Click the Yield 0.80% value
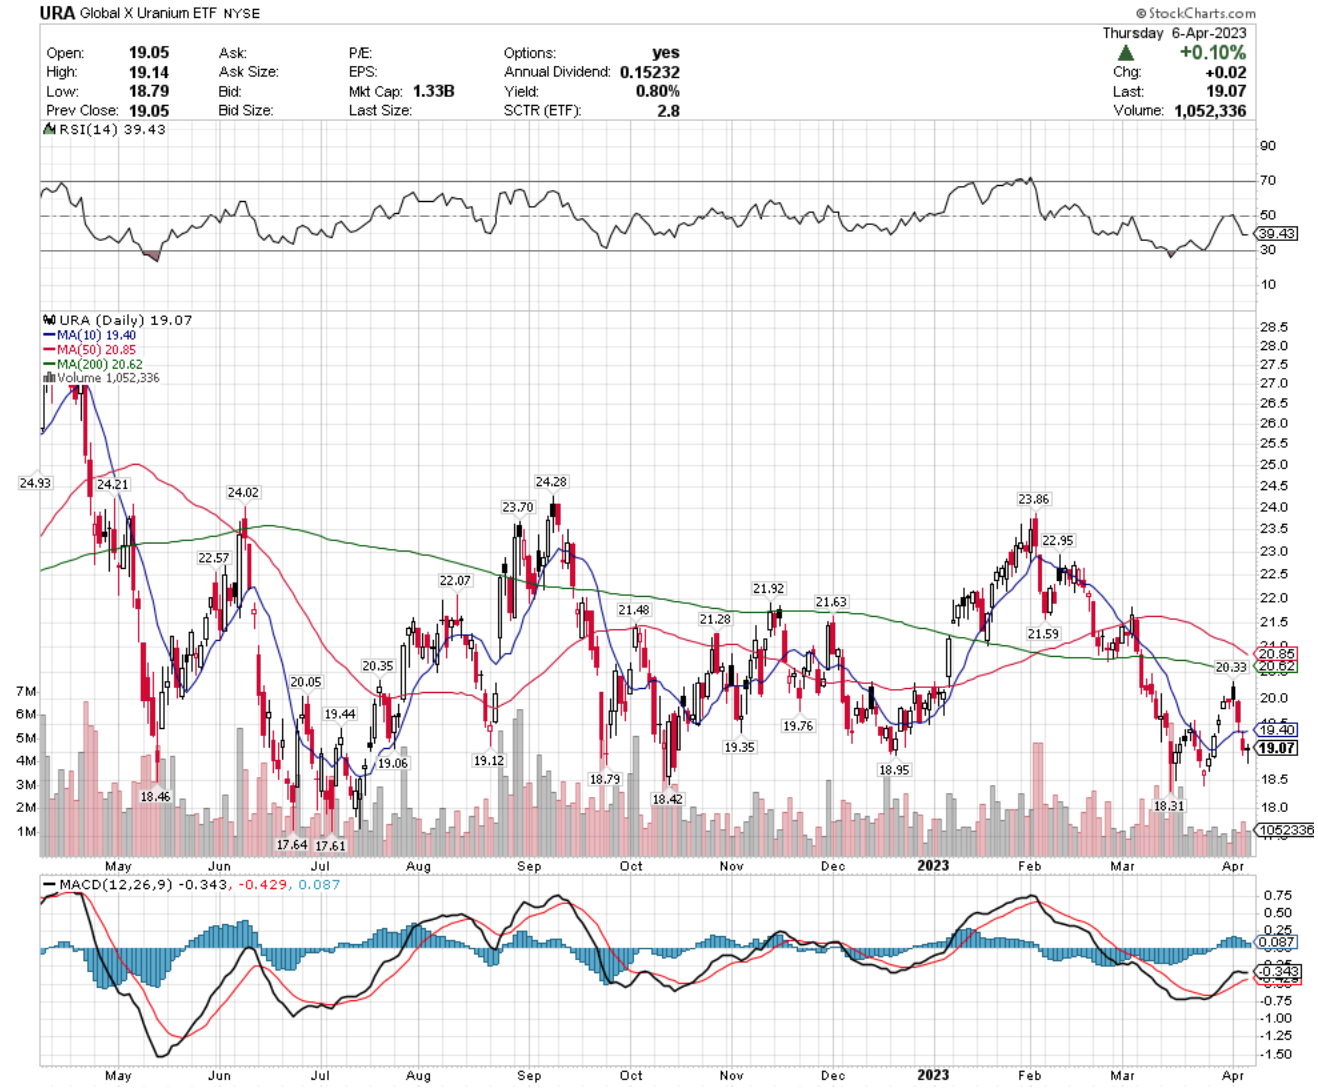The image size is (1318, 1090). pos(657,91)
